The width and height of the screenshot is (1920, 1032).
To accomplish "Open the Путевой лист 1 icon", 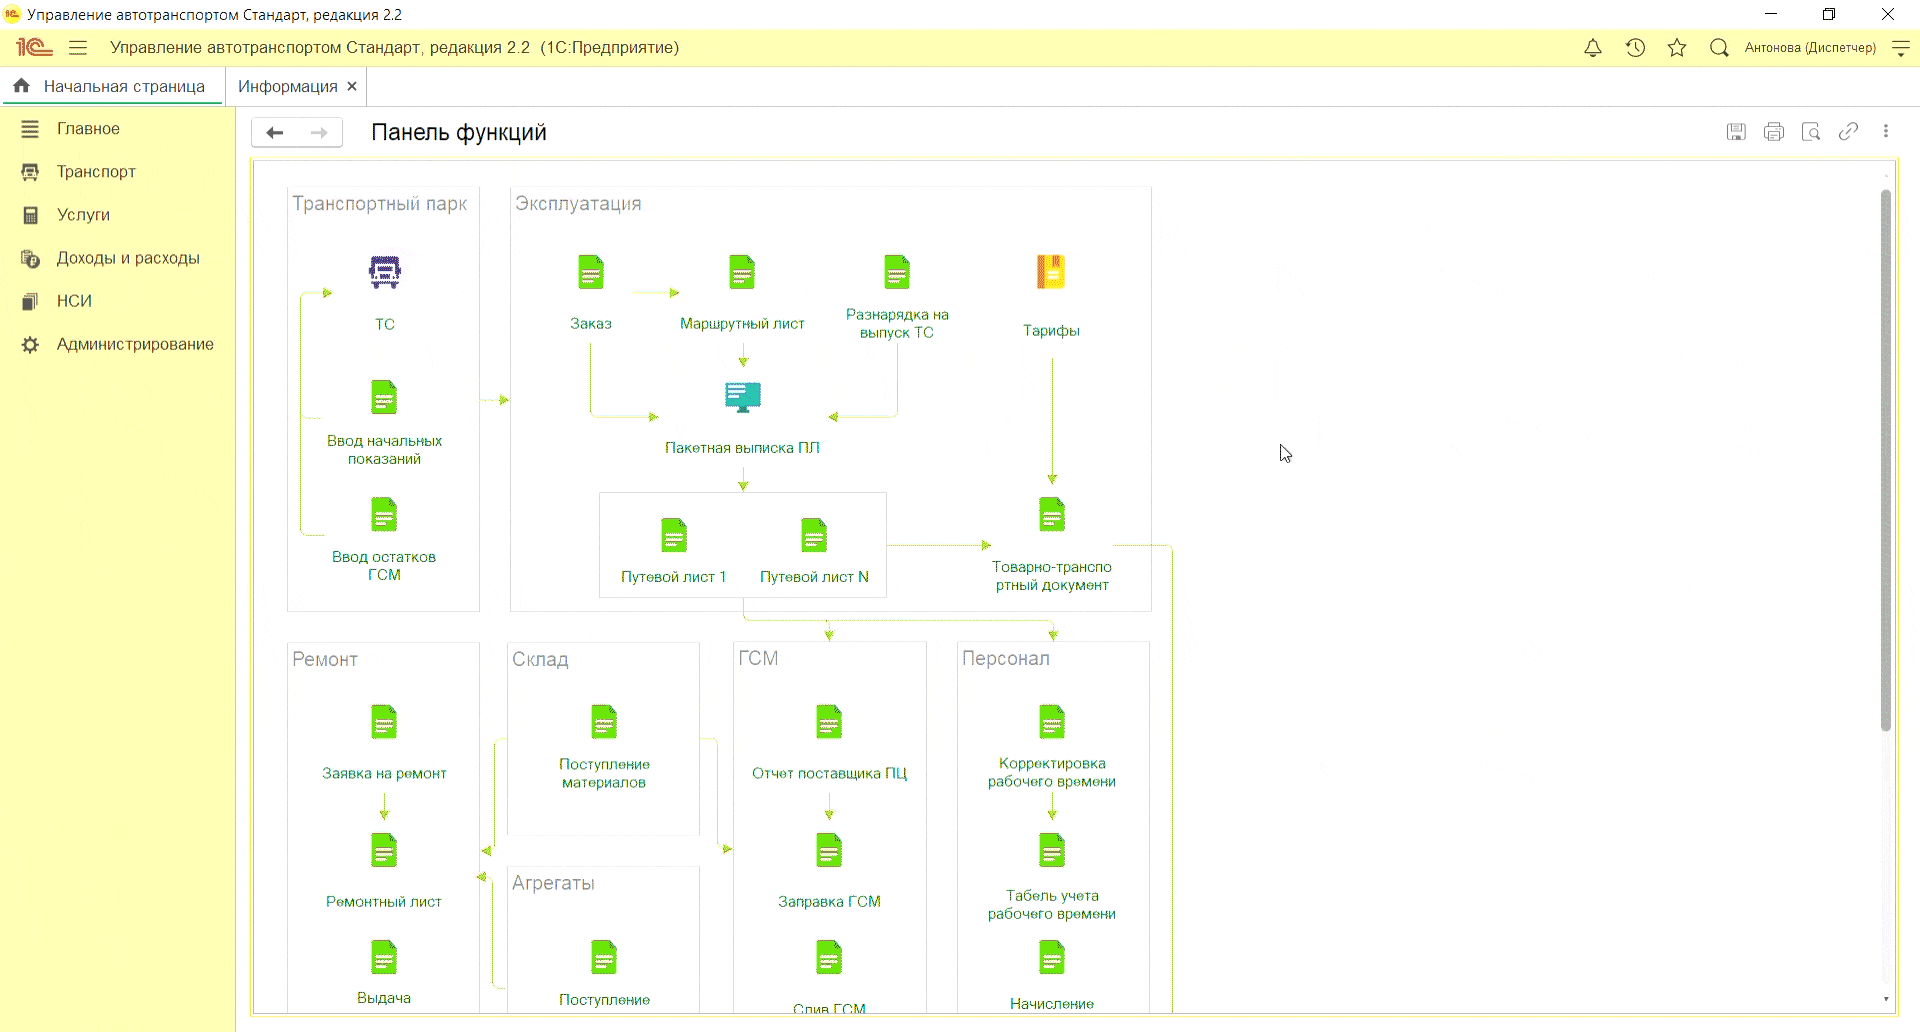I will (674, 535).
